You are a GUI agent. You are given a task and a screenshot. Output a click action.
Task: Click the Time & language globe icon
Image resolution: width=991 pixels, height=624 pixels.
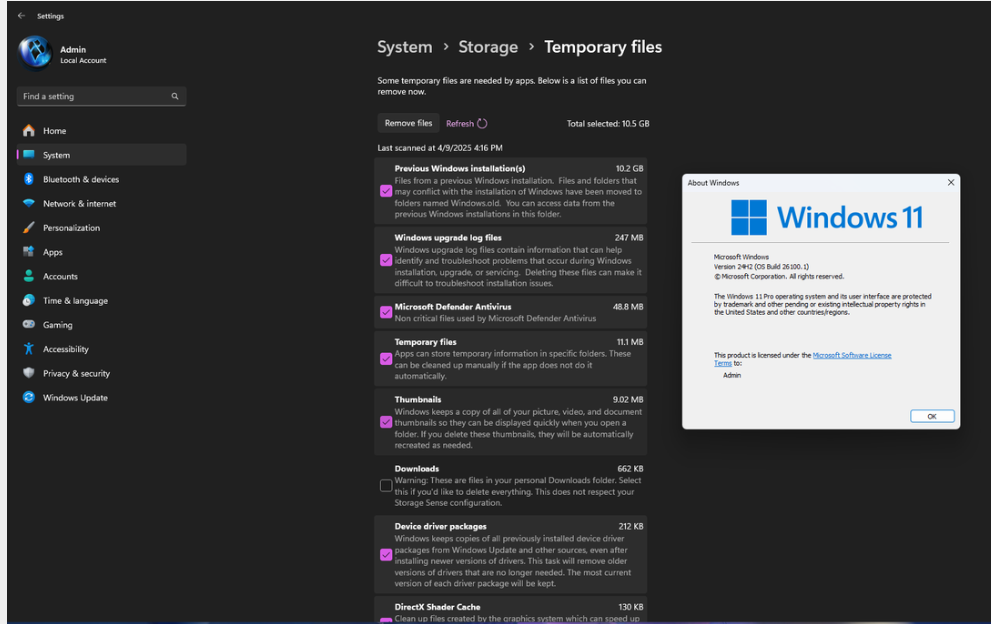28,300
